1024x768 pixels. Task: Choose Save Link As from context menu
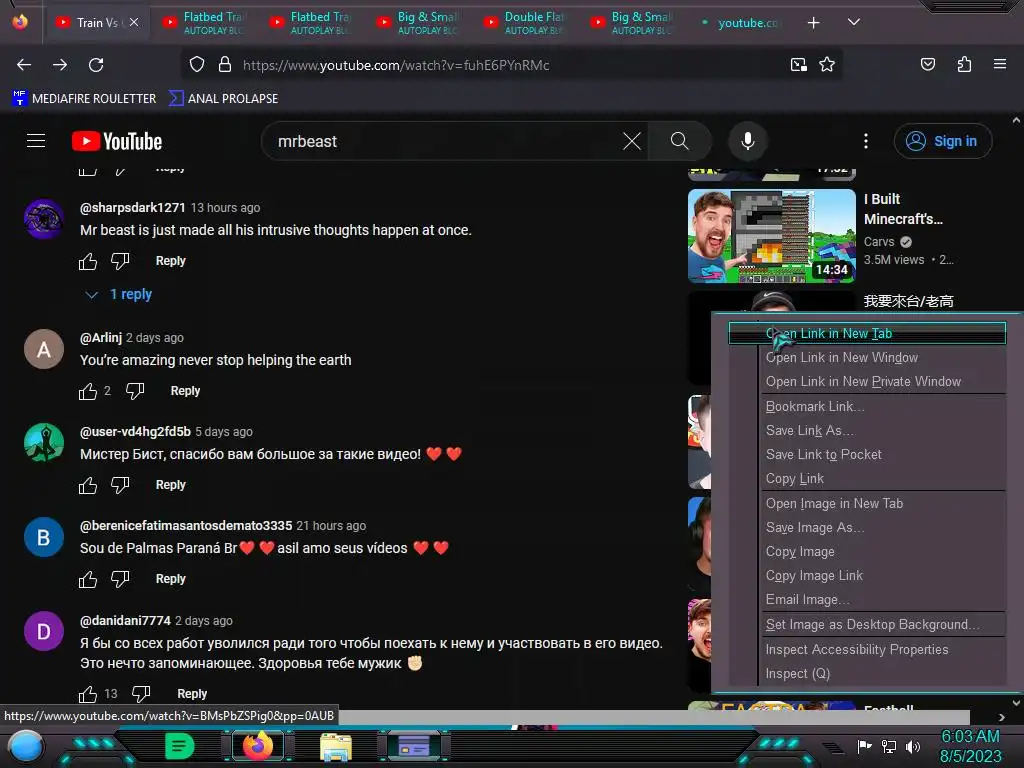click(x=867, y=430)
